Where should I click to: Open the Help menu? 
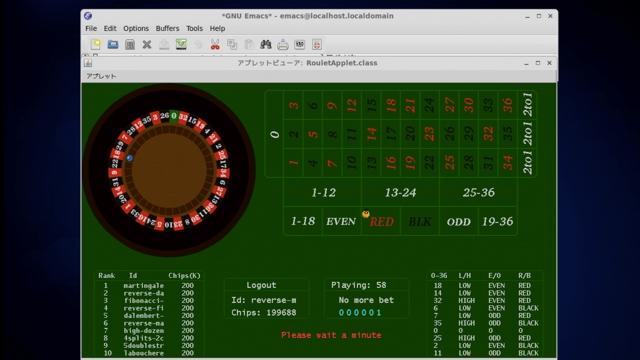click(x=217, y=28)
